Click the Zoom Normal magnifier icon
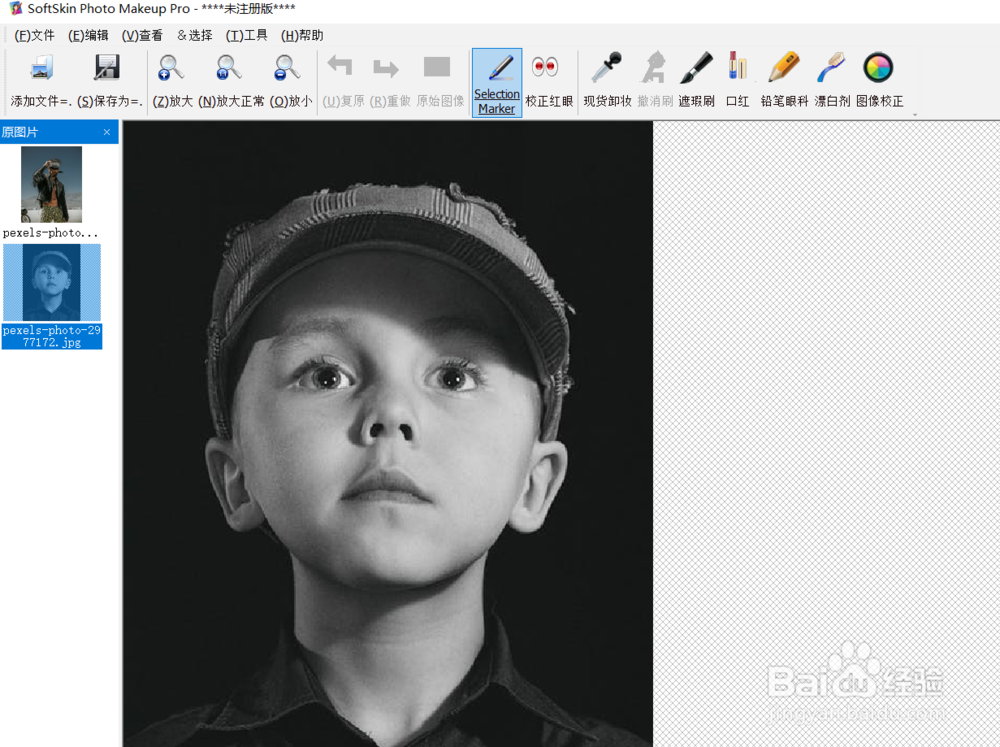The width and height of the screenshot is (1000, 747). click(228, 68)
